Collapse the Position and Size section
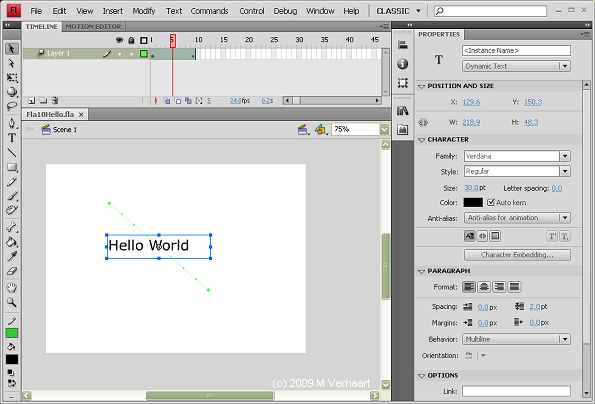The image size is (595, 404). [x=421, y=86]
